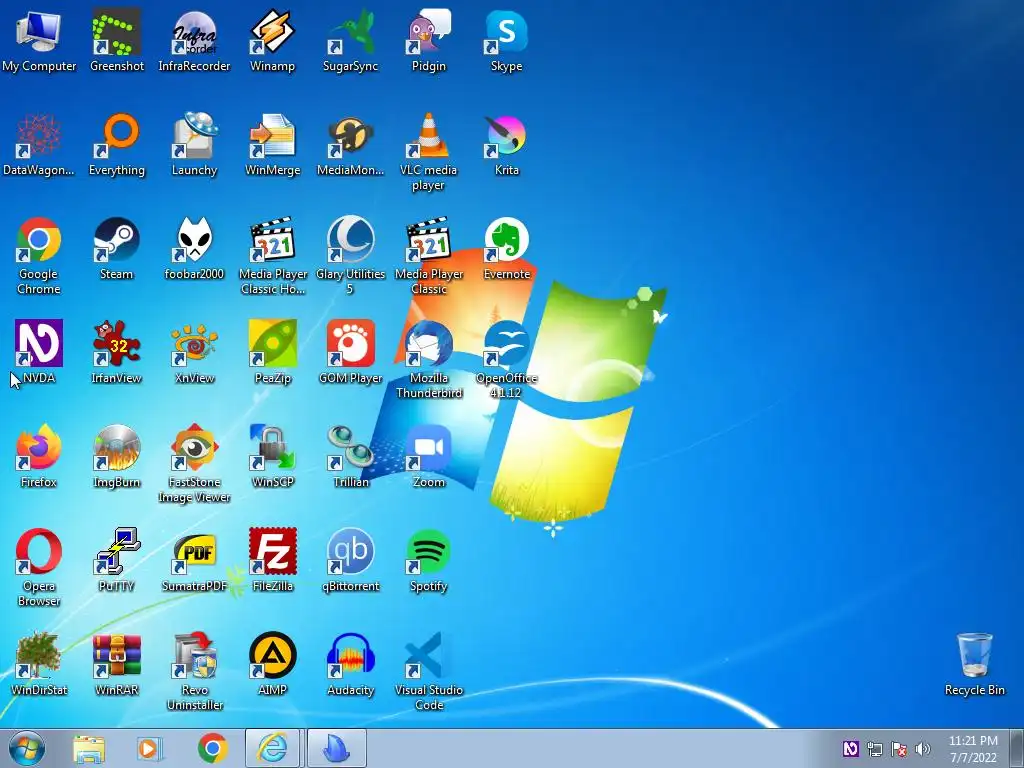Click the Evernote elephant icon
The width and height of the screenshot is (1024, 768).
coord(507,240)
